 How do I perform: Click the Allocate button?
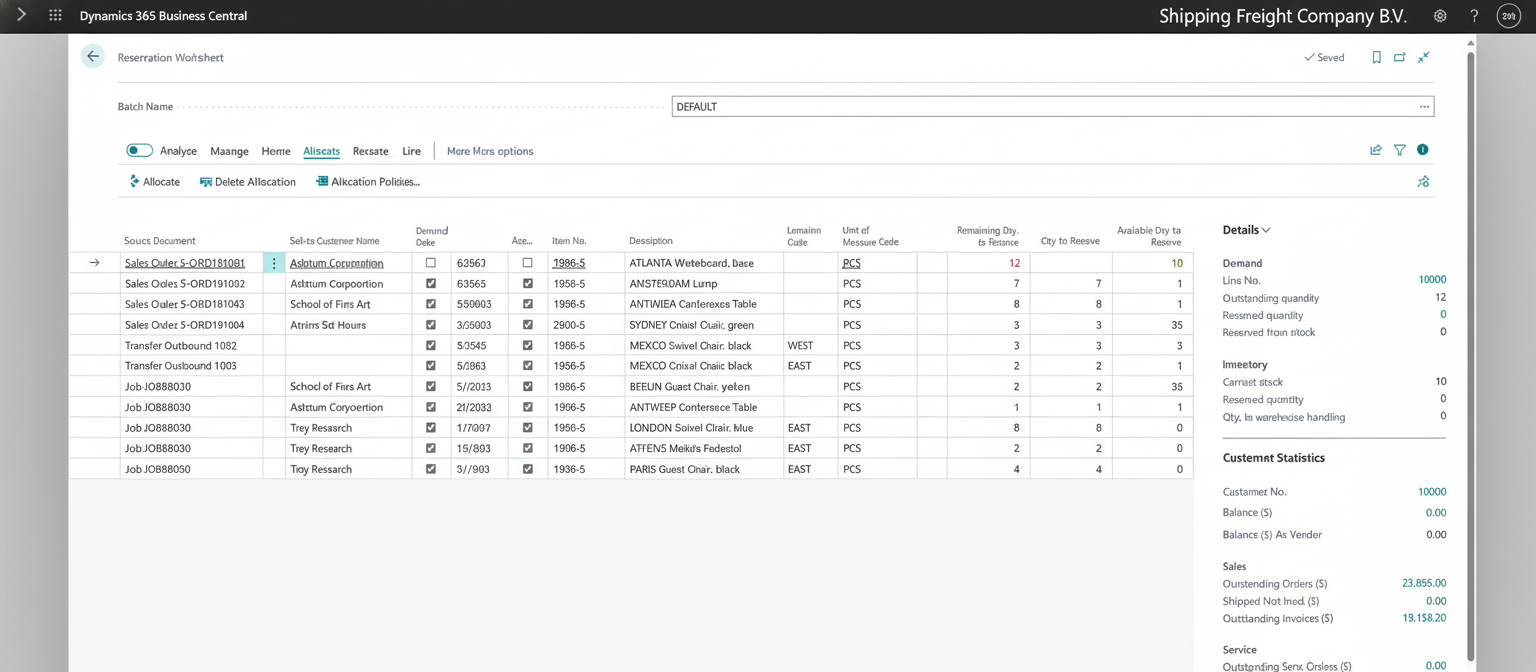tap(155, 182)
